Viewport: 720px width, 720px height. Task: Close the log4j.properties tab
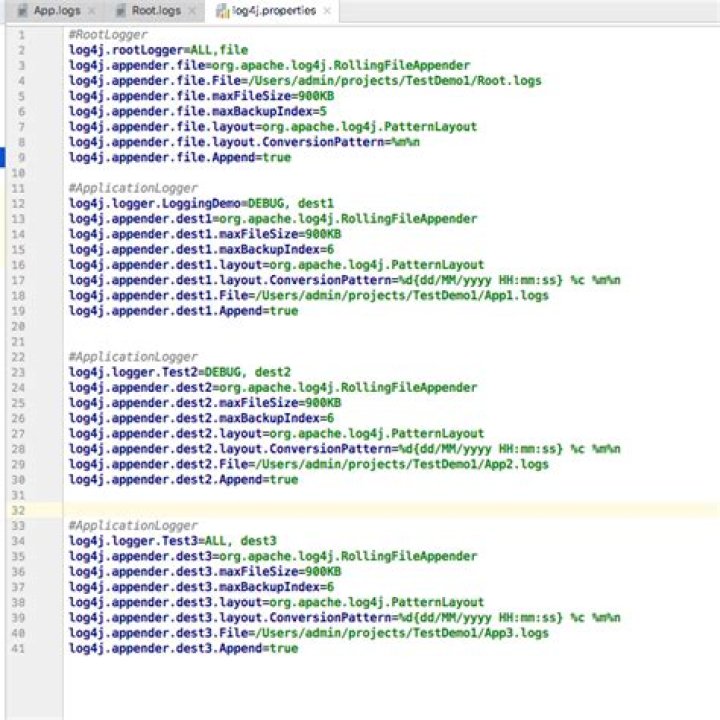pyautogui.click(x=327, y=11)
